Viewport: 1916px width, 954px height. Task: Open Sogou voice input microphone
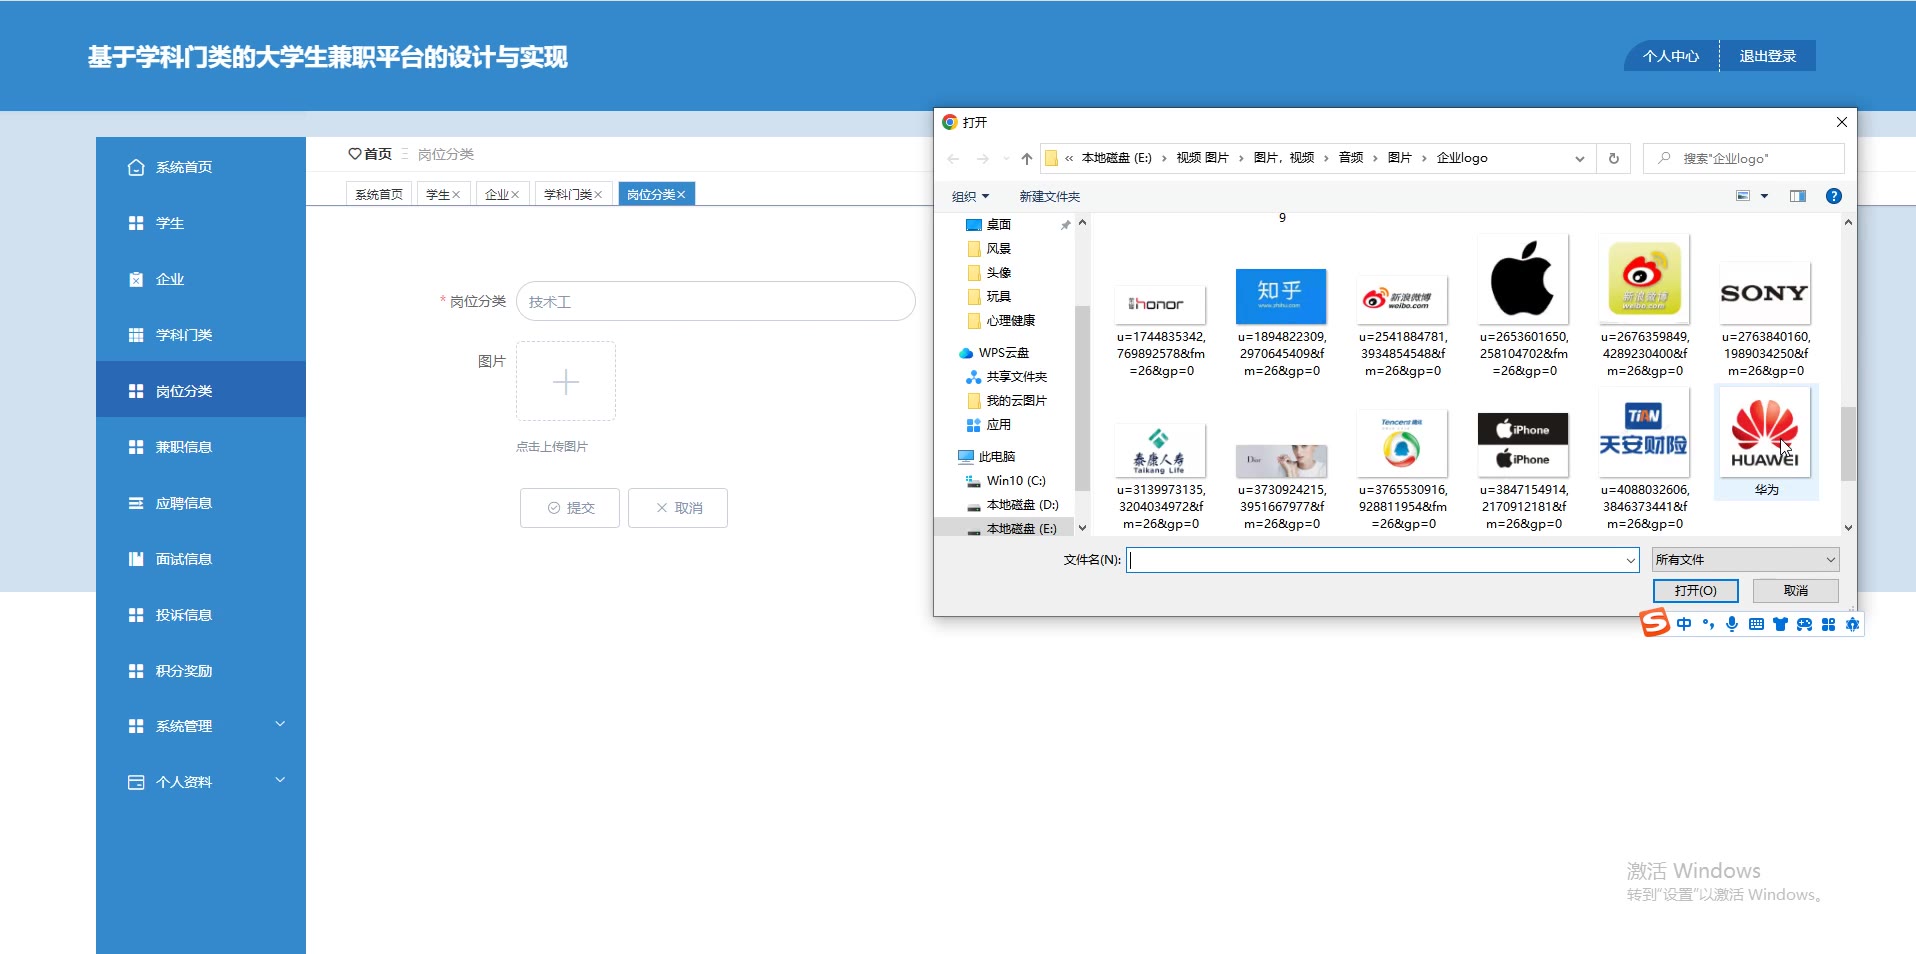click(x=1732, y=624)
